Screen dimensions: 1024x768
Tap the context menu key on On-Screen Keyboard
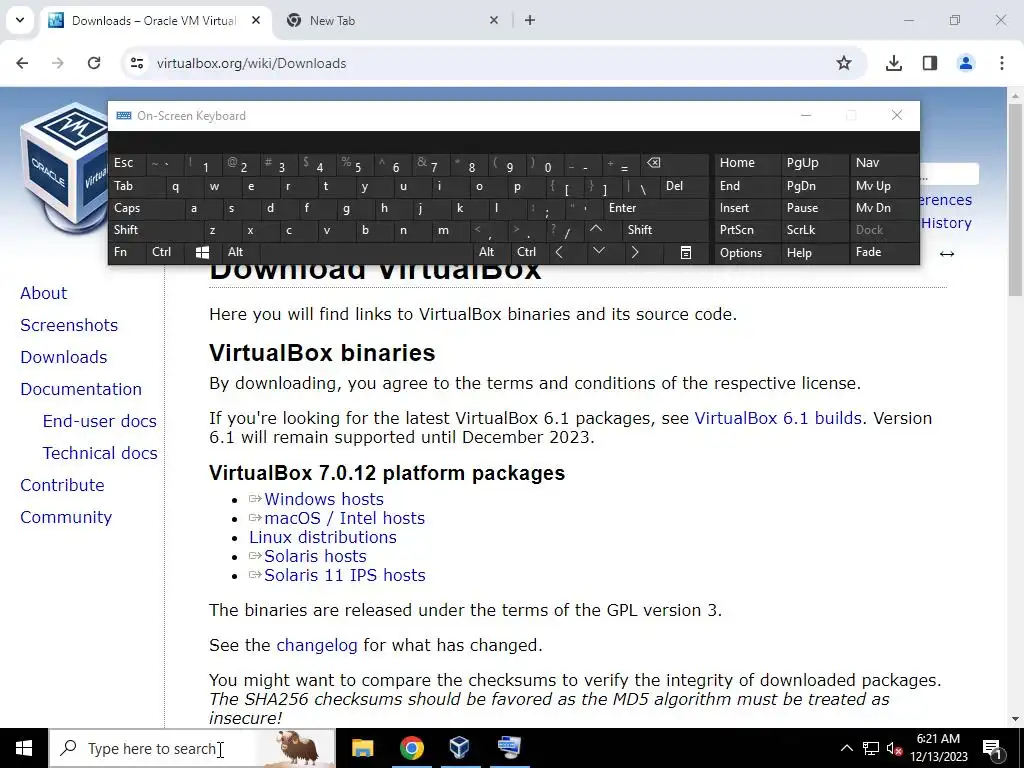tap(686, 253)
